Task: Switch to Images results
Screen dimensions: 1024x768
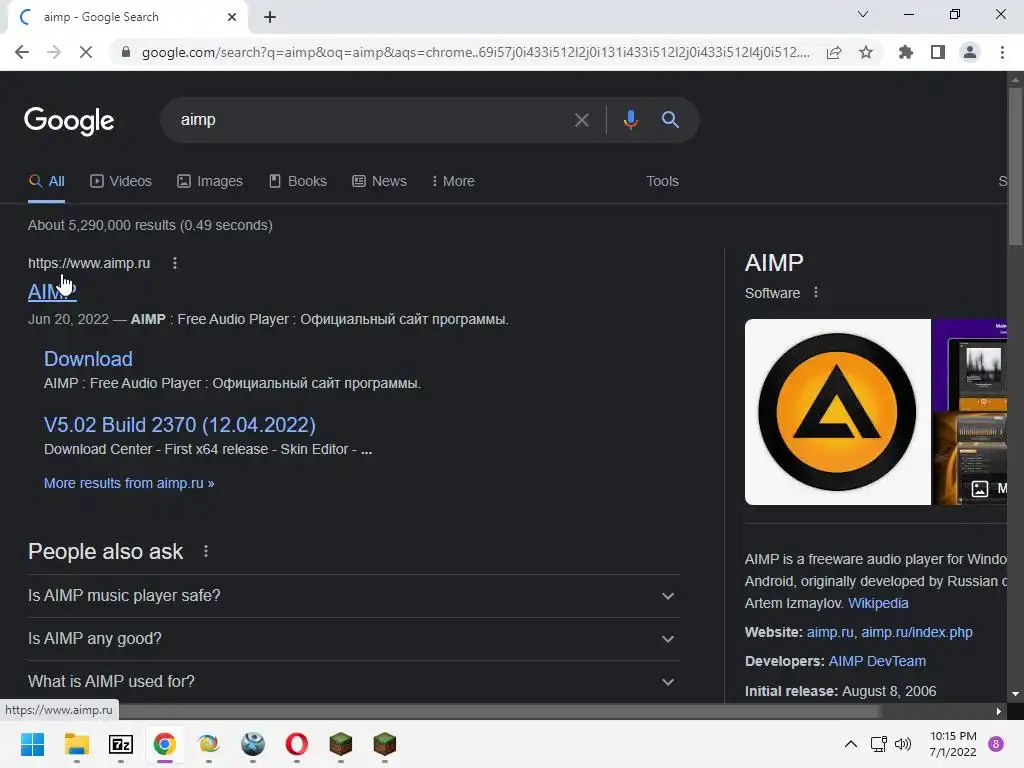Action: coord(210,182)
